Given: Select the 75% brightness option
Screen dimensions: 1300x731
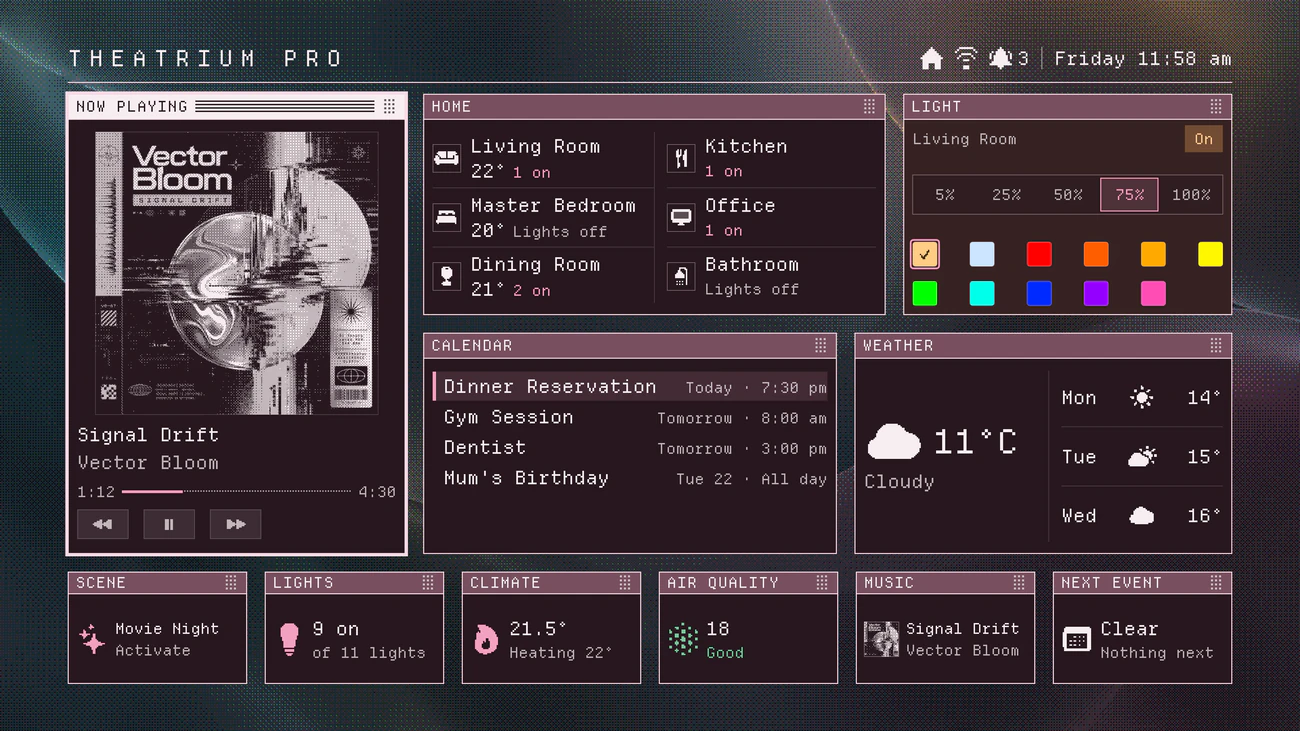Looking at the screenshot, I should coord(1129,195).
